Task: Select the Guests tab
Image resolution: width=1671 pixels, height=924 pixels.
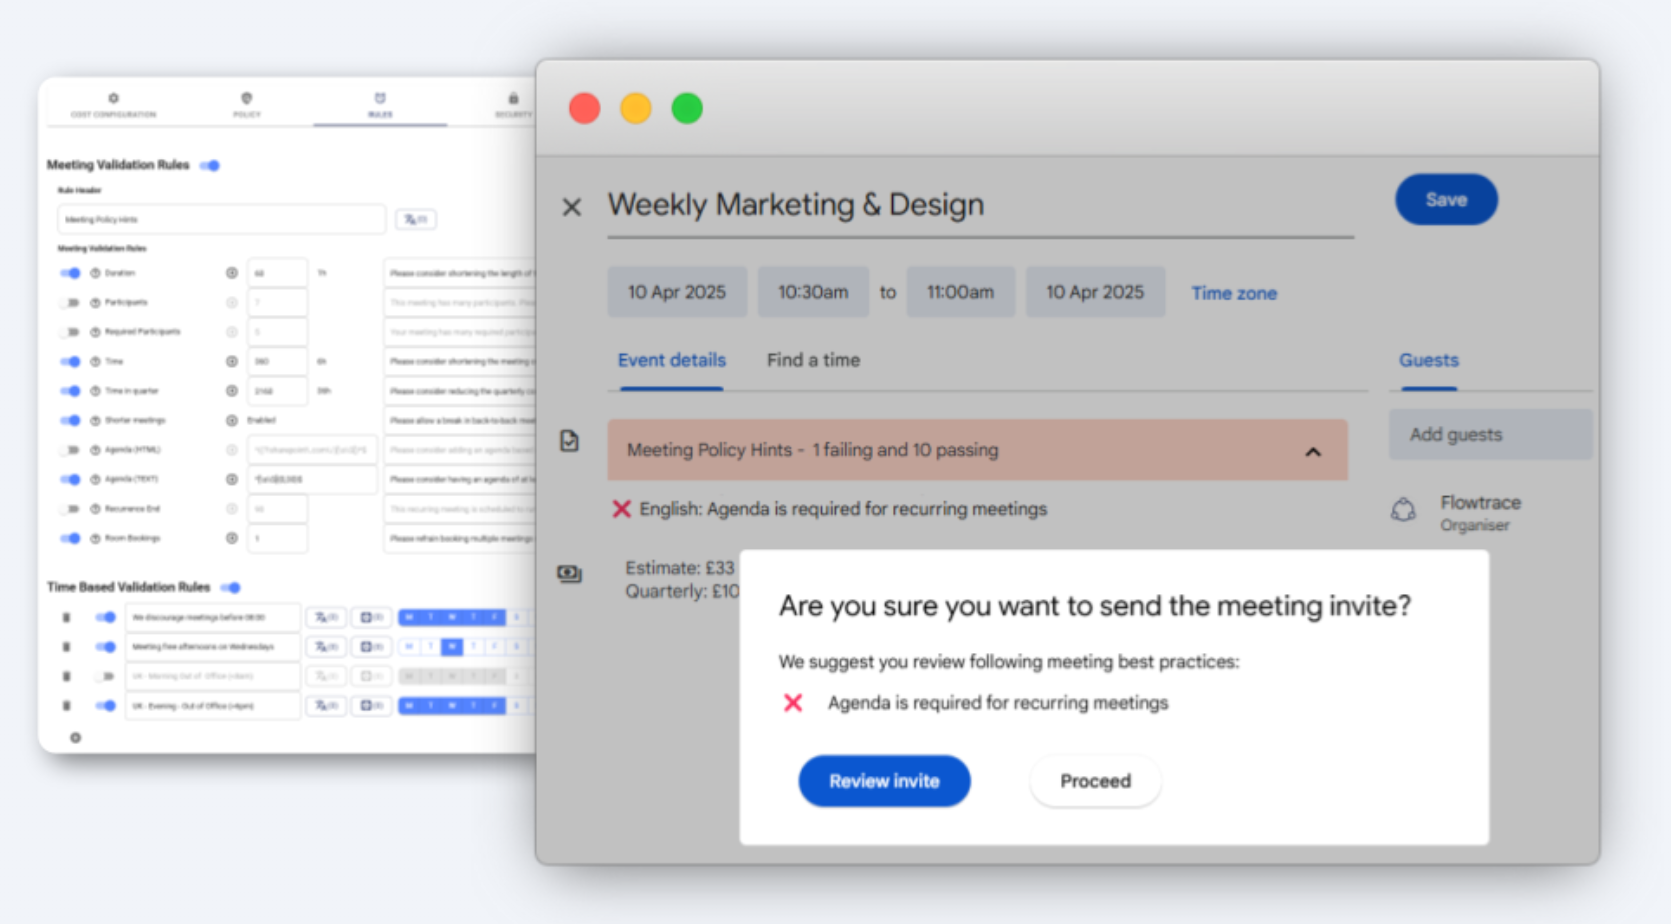Action: 1428,361
